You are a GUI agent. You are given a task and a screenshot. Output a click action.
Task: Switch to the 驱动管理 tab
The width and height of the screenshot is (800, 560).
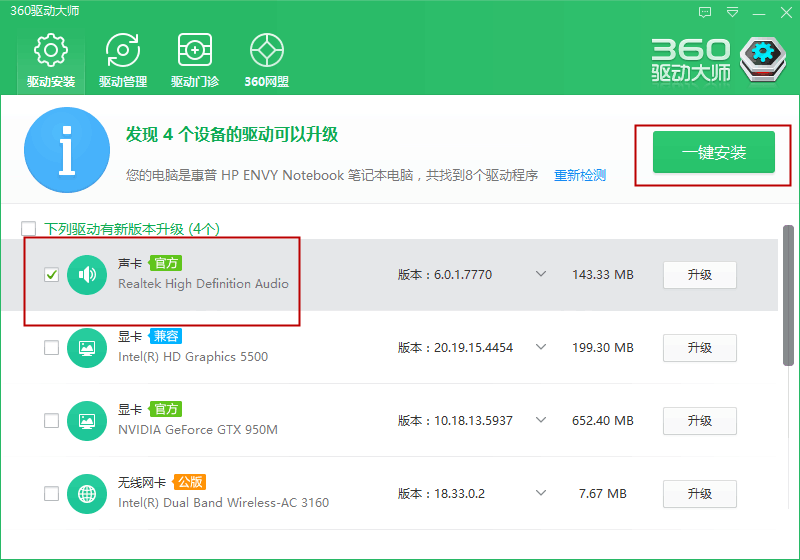click(123, 60)
